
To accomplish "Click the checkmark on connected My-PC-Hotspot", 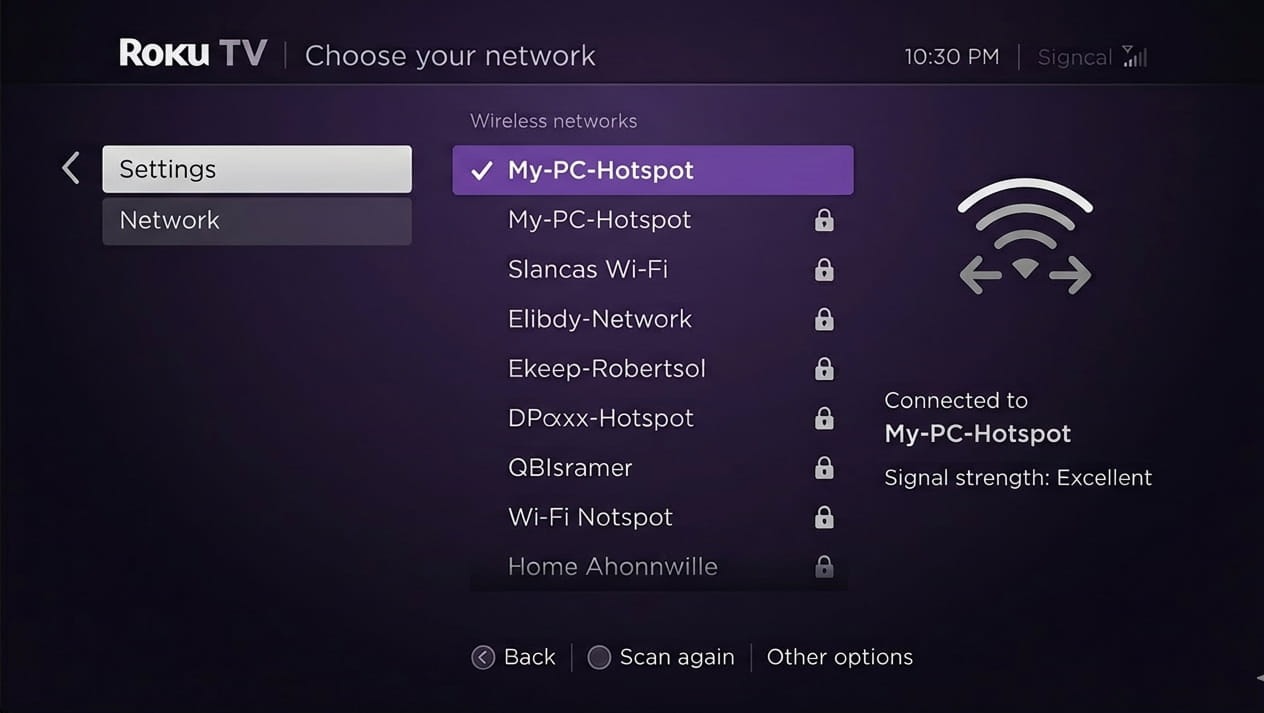I will (482, 170).
